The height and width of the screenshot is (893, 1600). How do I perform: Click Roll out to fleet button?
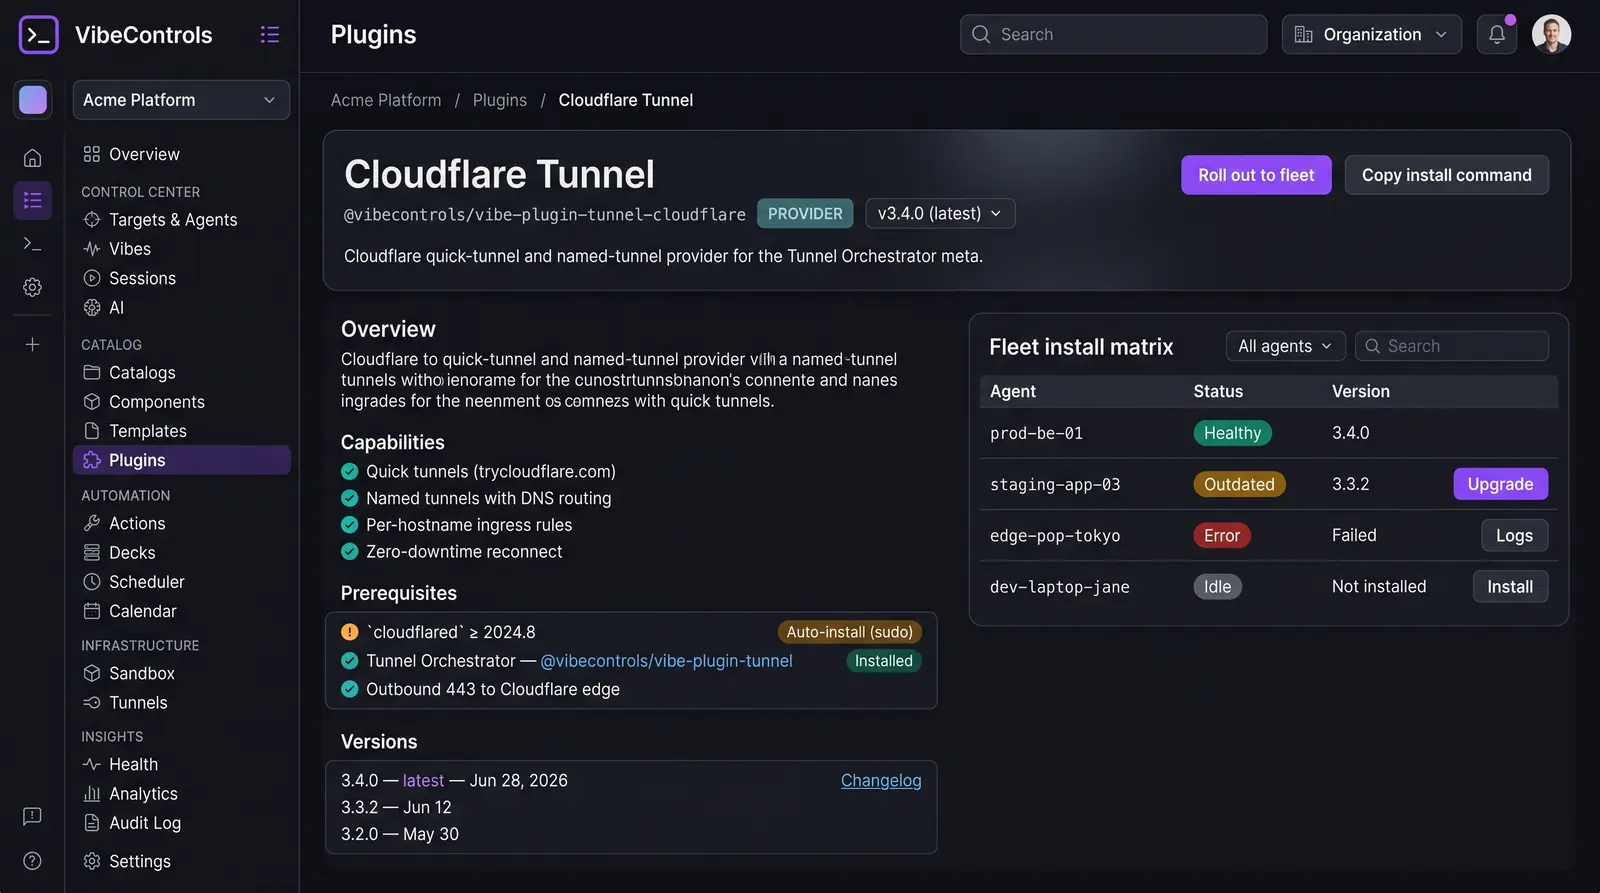pyautogui.click(x=1256, y=175)
